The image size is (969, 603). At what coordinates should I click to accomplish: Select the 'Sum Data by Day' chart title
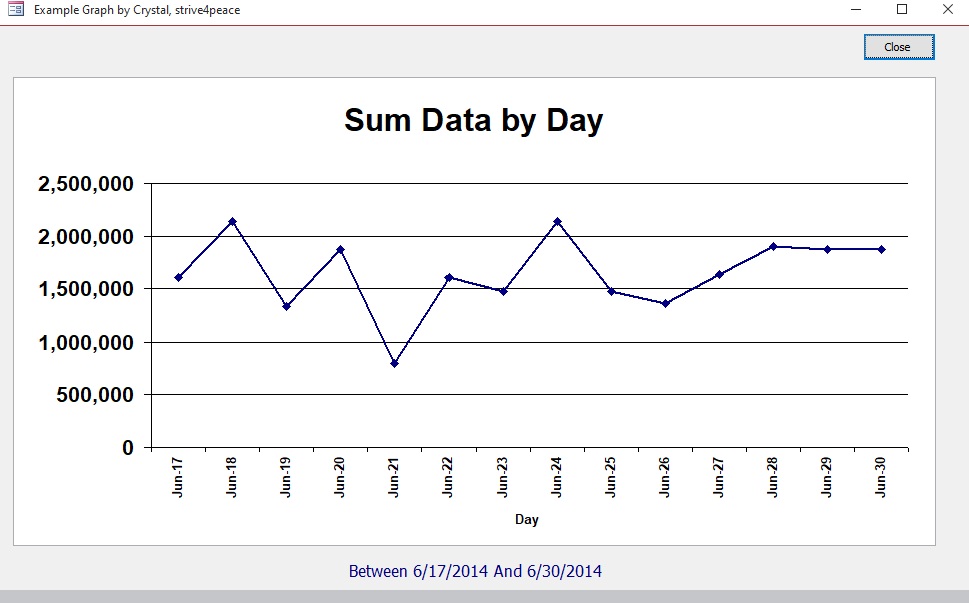tap(473, 120)
